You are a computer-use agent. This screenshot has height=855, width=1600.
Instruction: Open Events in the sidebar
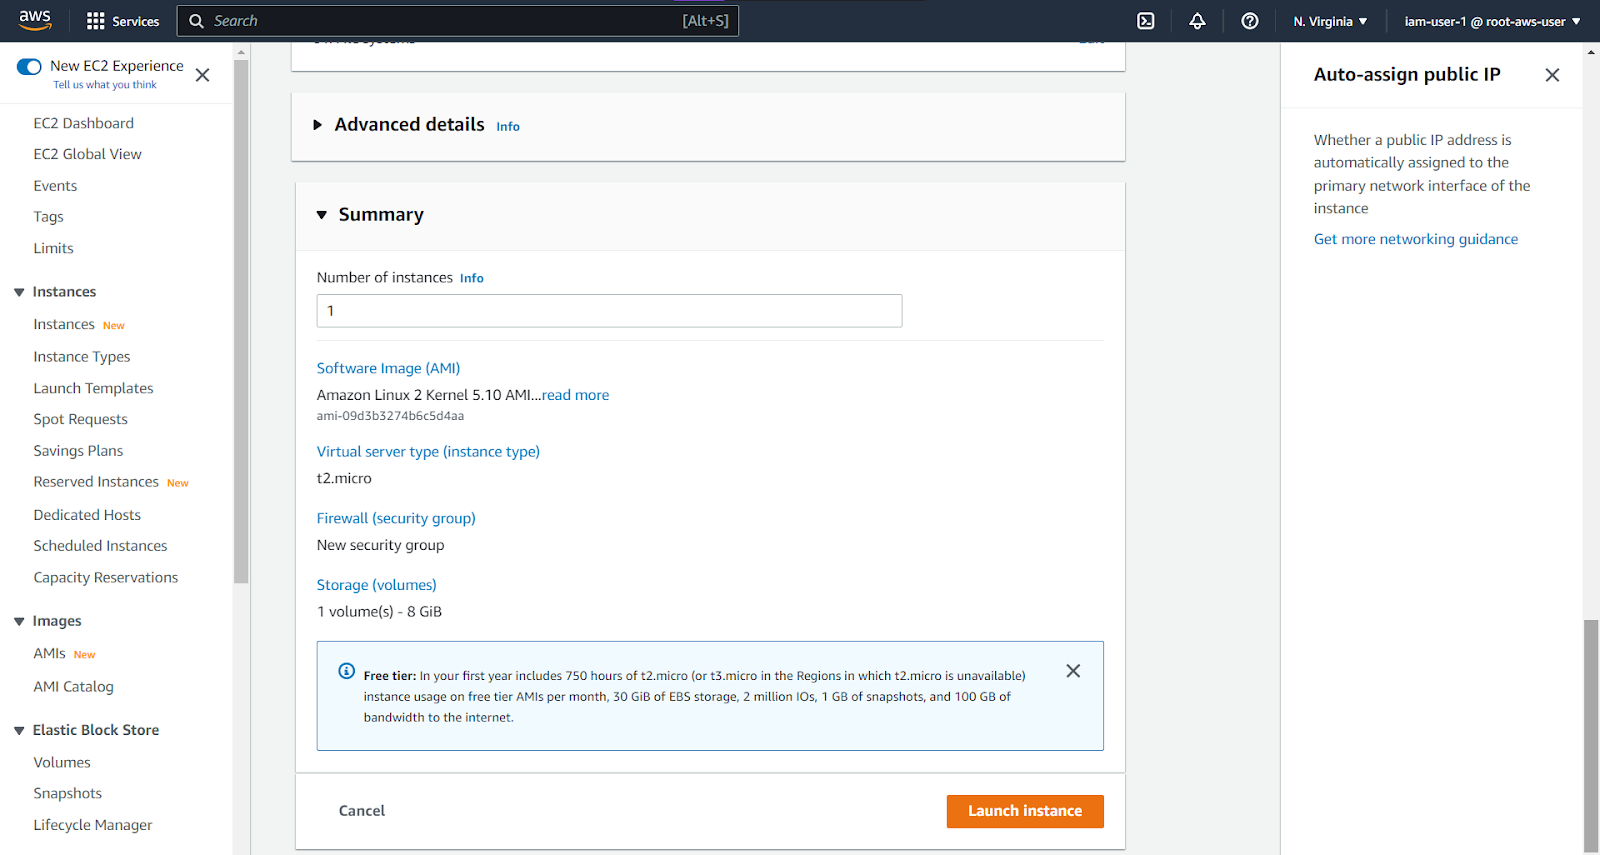[55, 186]
